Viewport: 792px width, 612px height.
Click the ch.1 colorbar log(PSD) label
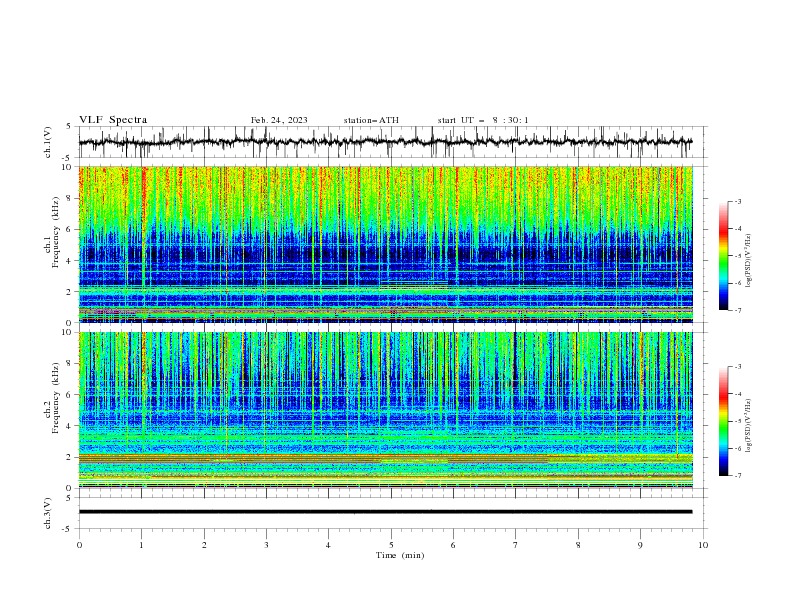click(x=749, y=261)
